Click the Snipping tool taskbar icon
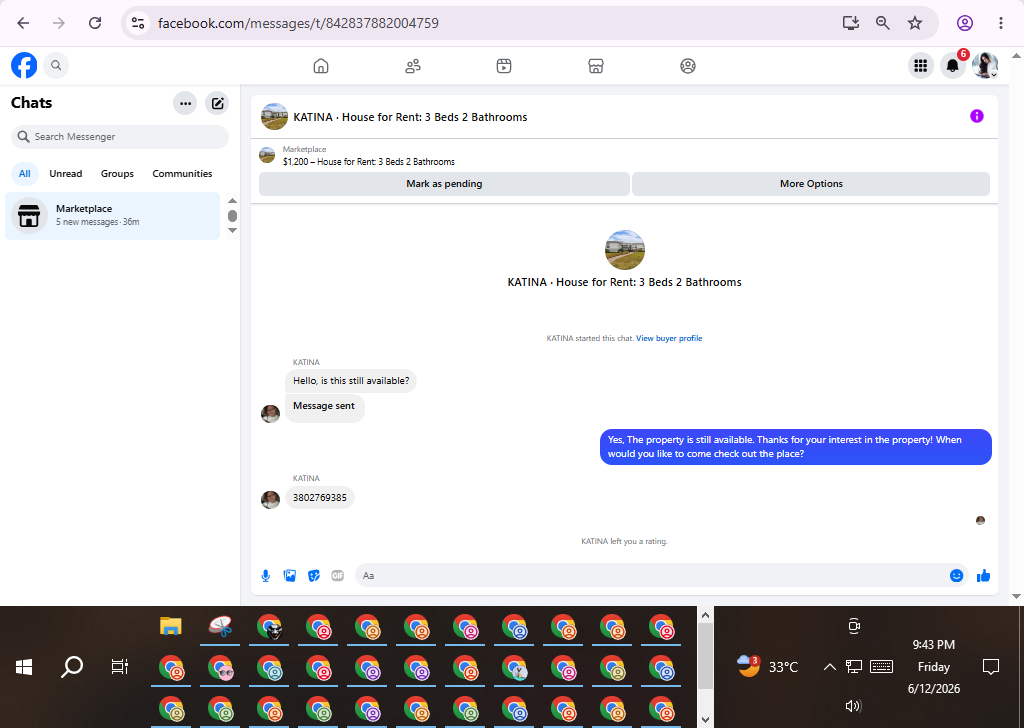1024x728 pixels. pyautogui.click(x=220, y=626)
